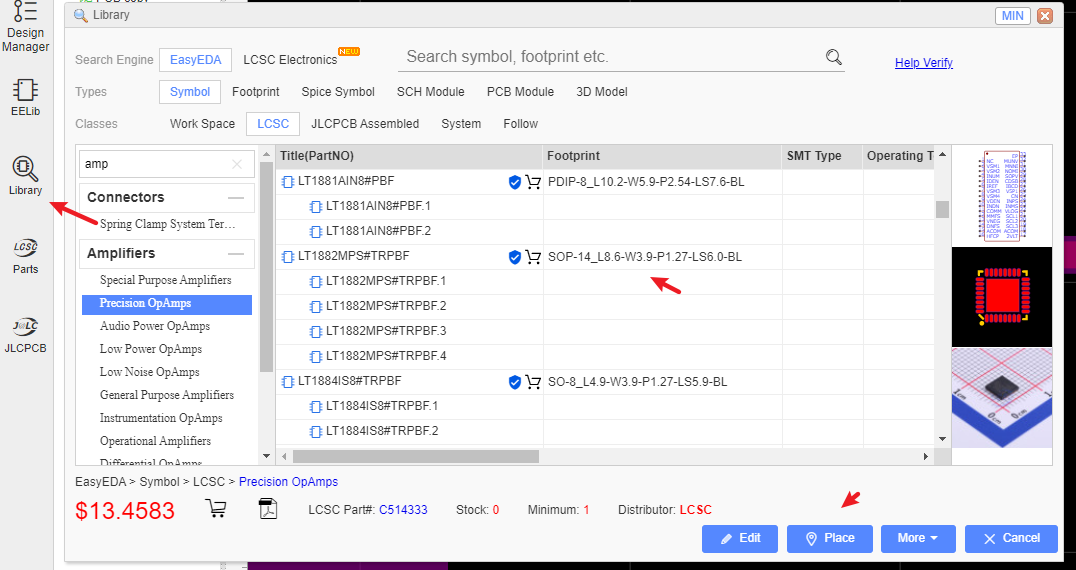Select the Symbol type
1076x570 pixels.
point(190,92)
